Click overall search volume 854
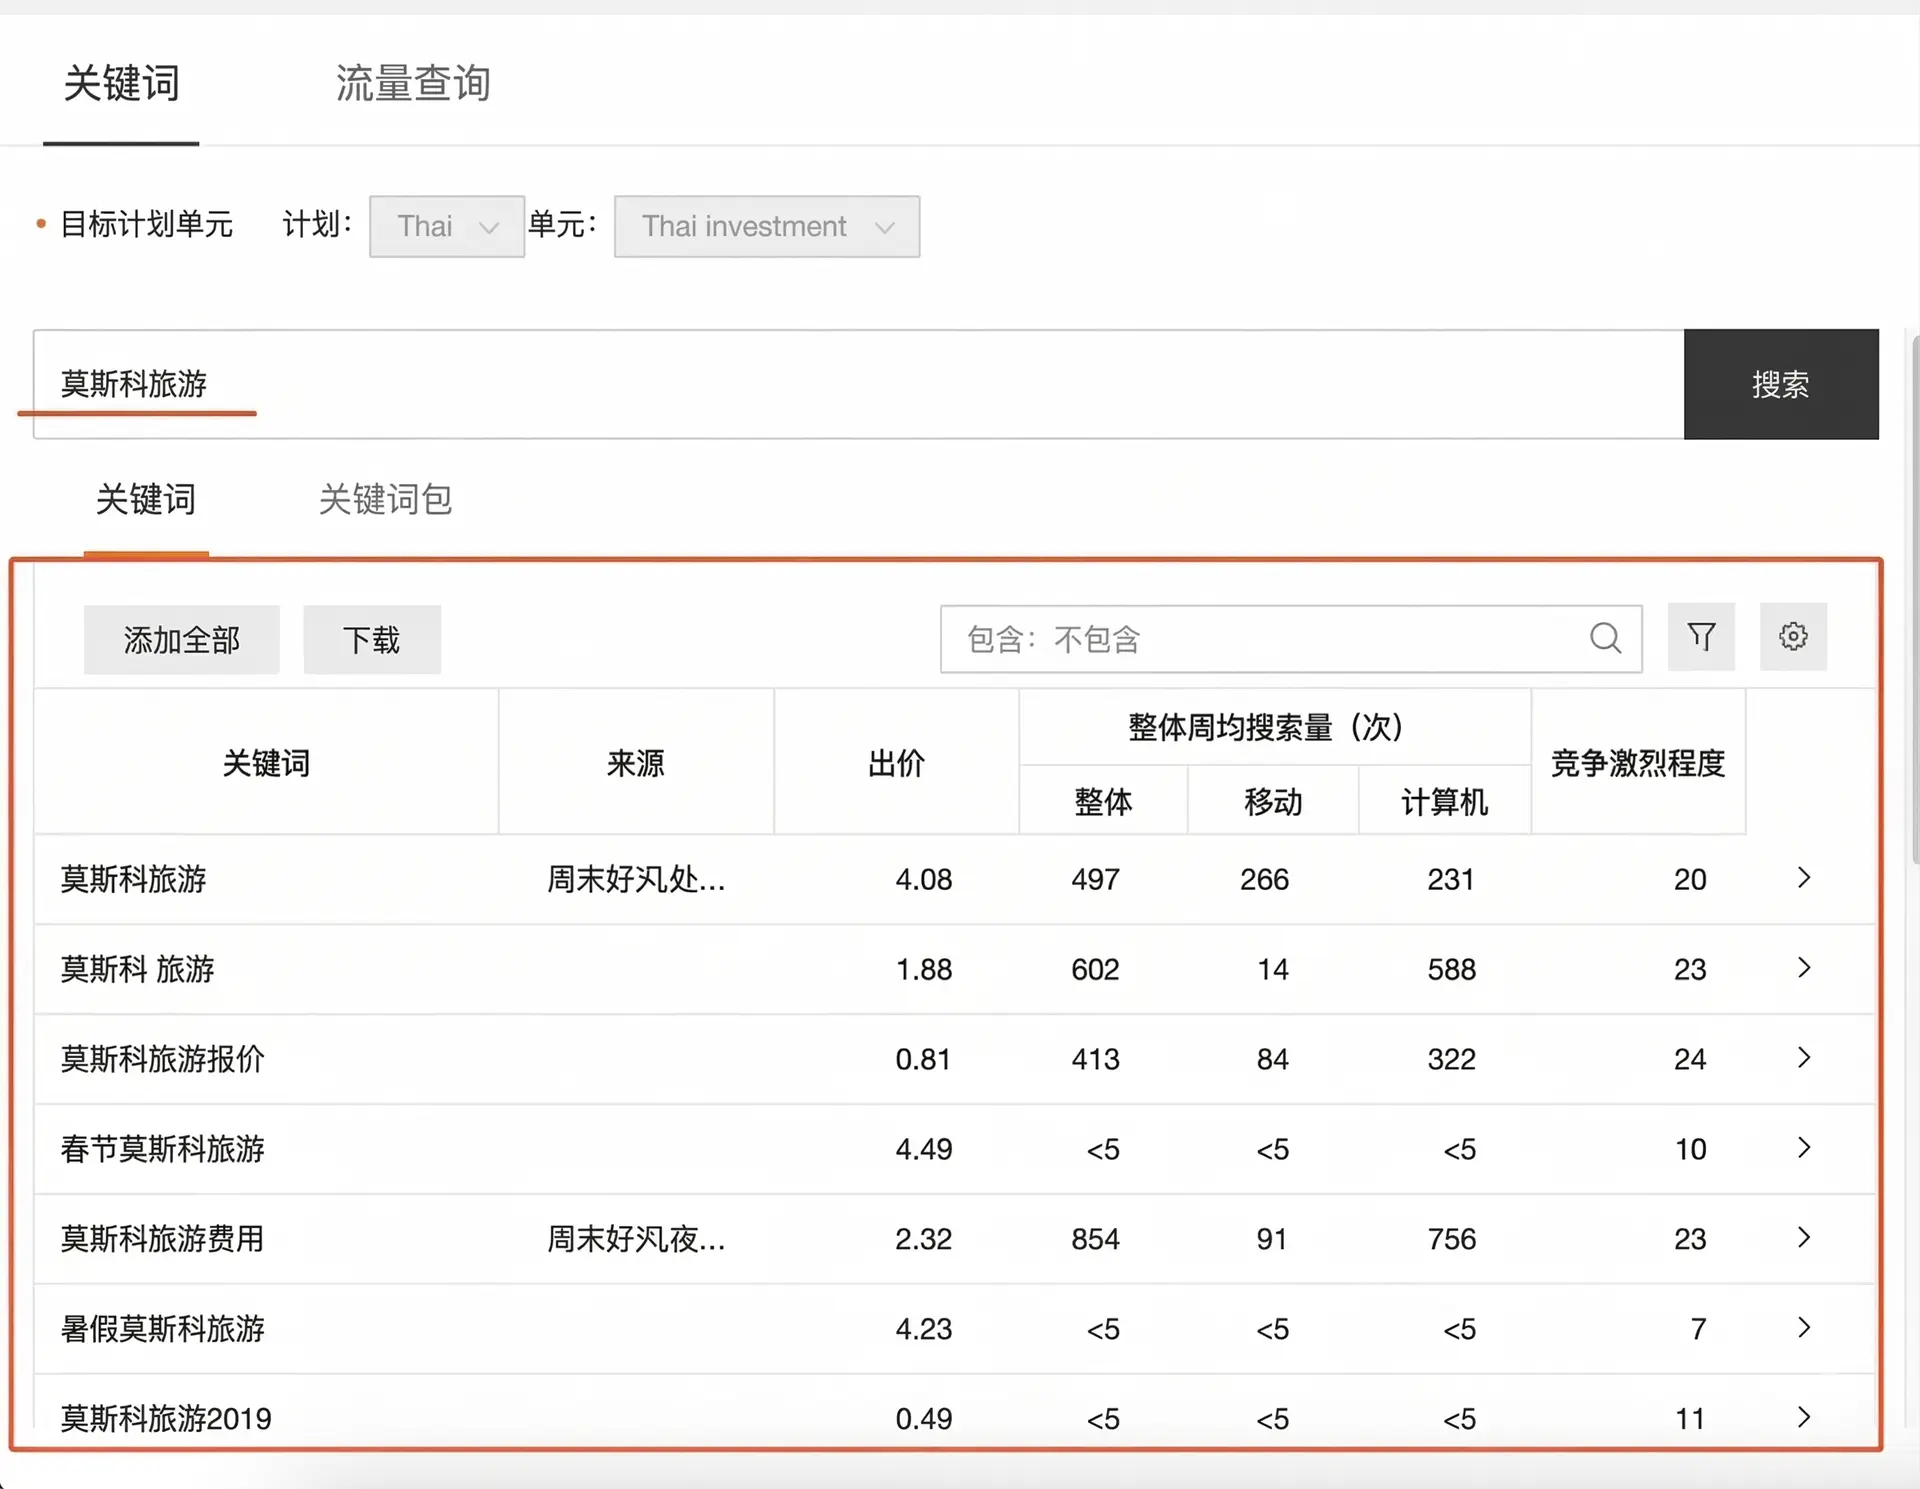1920x1489 pixels. click(x=1095, y=1239)
